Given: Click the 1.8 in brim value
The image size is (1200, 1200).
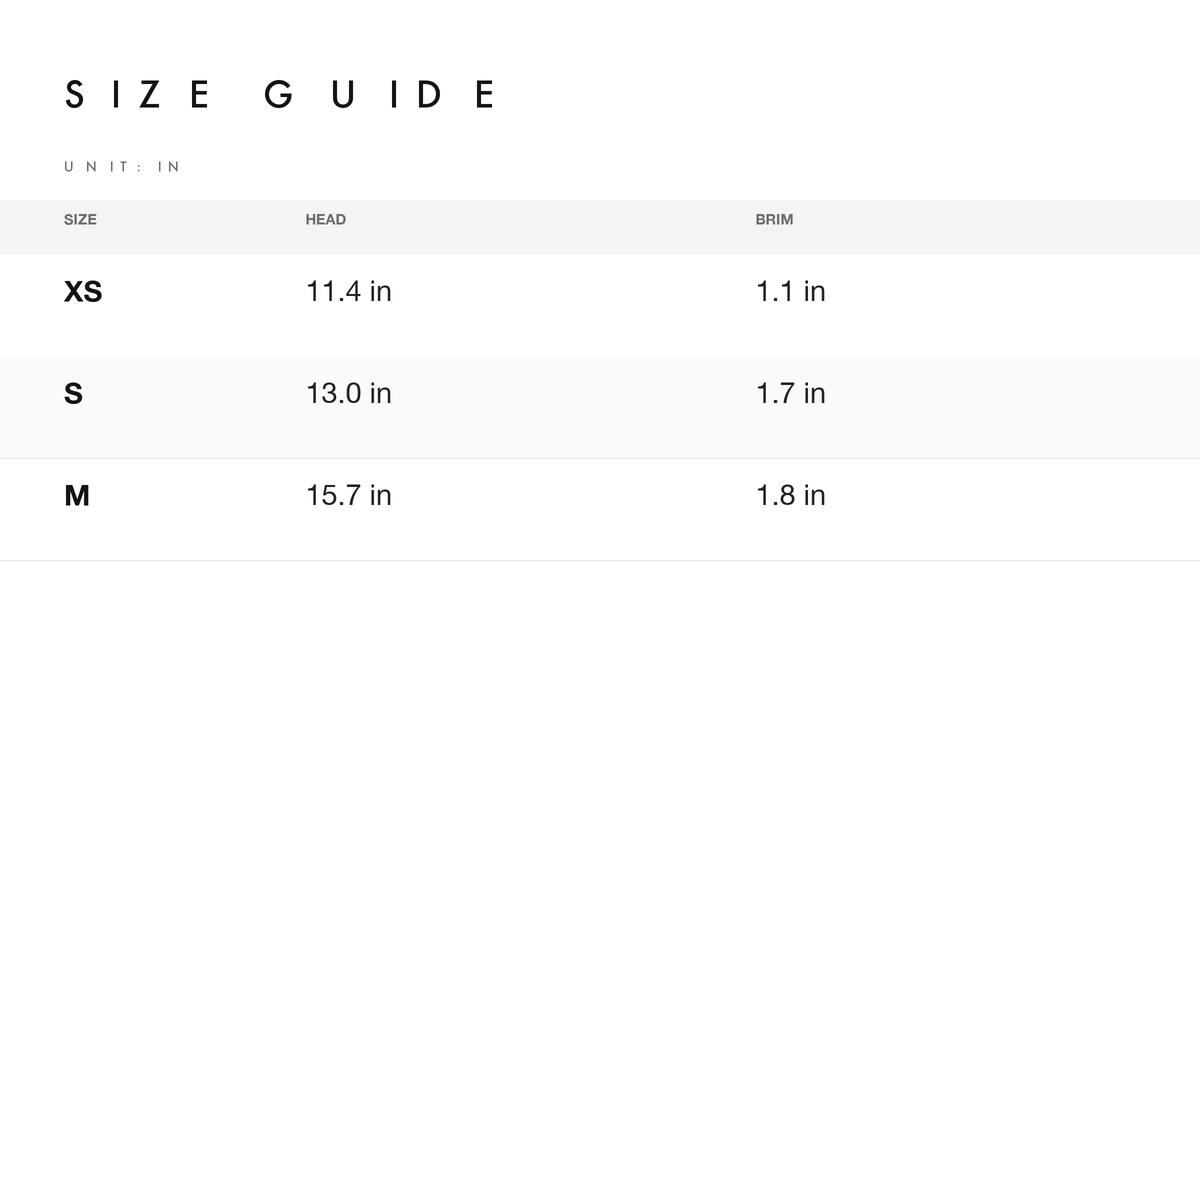Looking at the screenshot, I should tap(791, 496).
